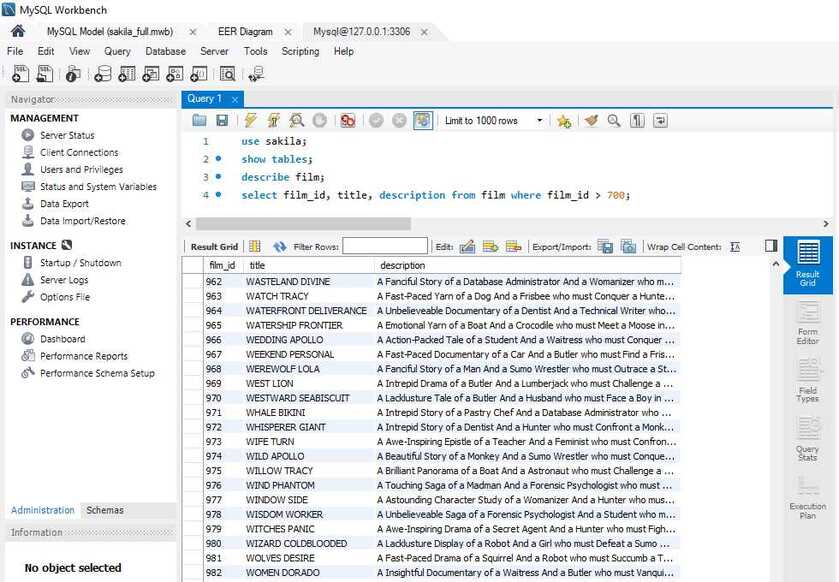This screenshot has width=839, height=582.
Task: Show the Execution Plan view
Action: click(x=807, y=499)
